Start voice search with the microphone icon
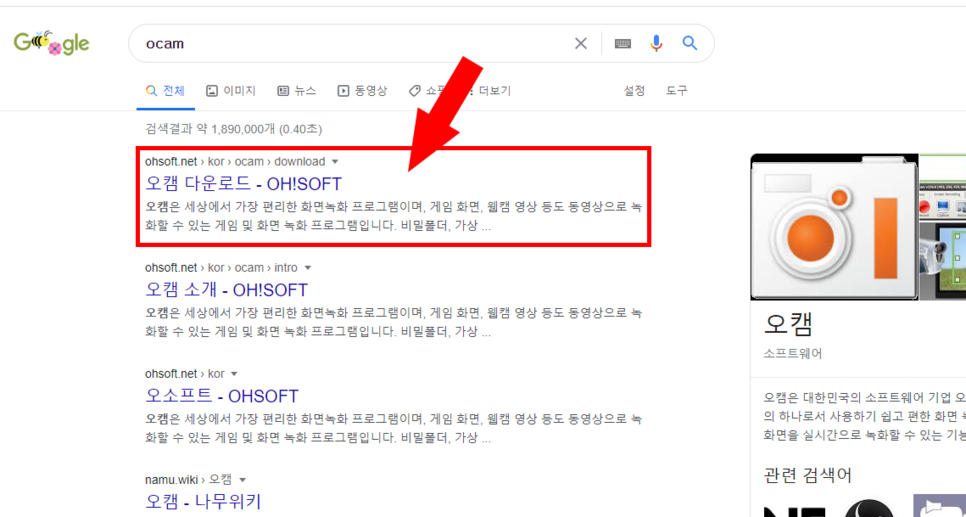The image size is (966, 517). [x=656, y=43]
